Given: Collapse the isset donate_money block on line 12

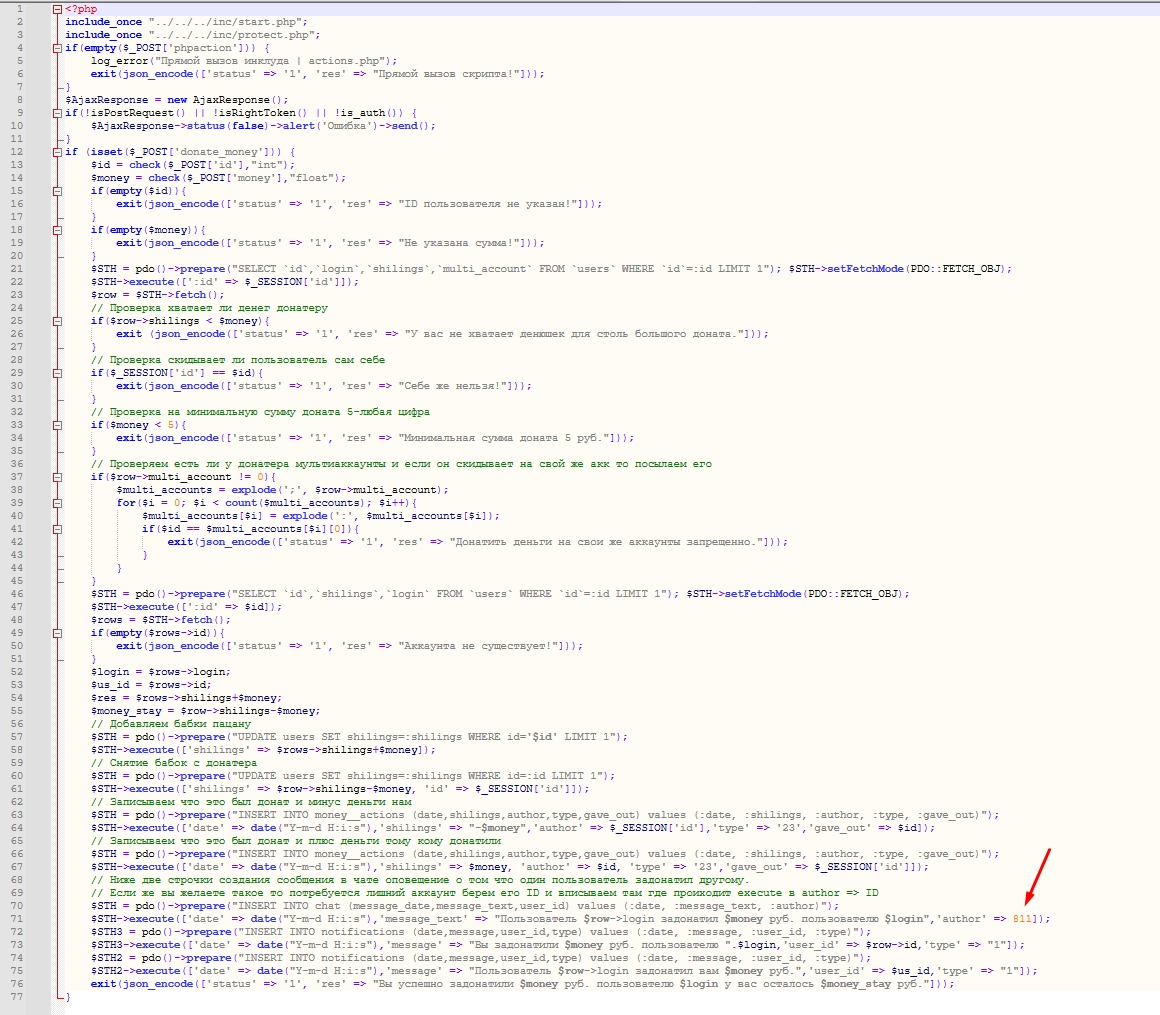Looking at the screenshot, I should click(57, 152).
